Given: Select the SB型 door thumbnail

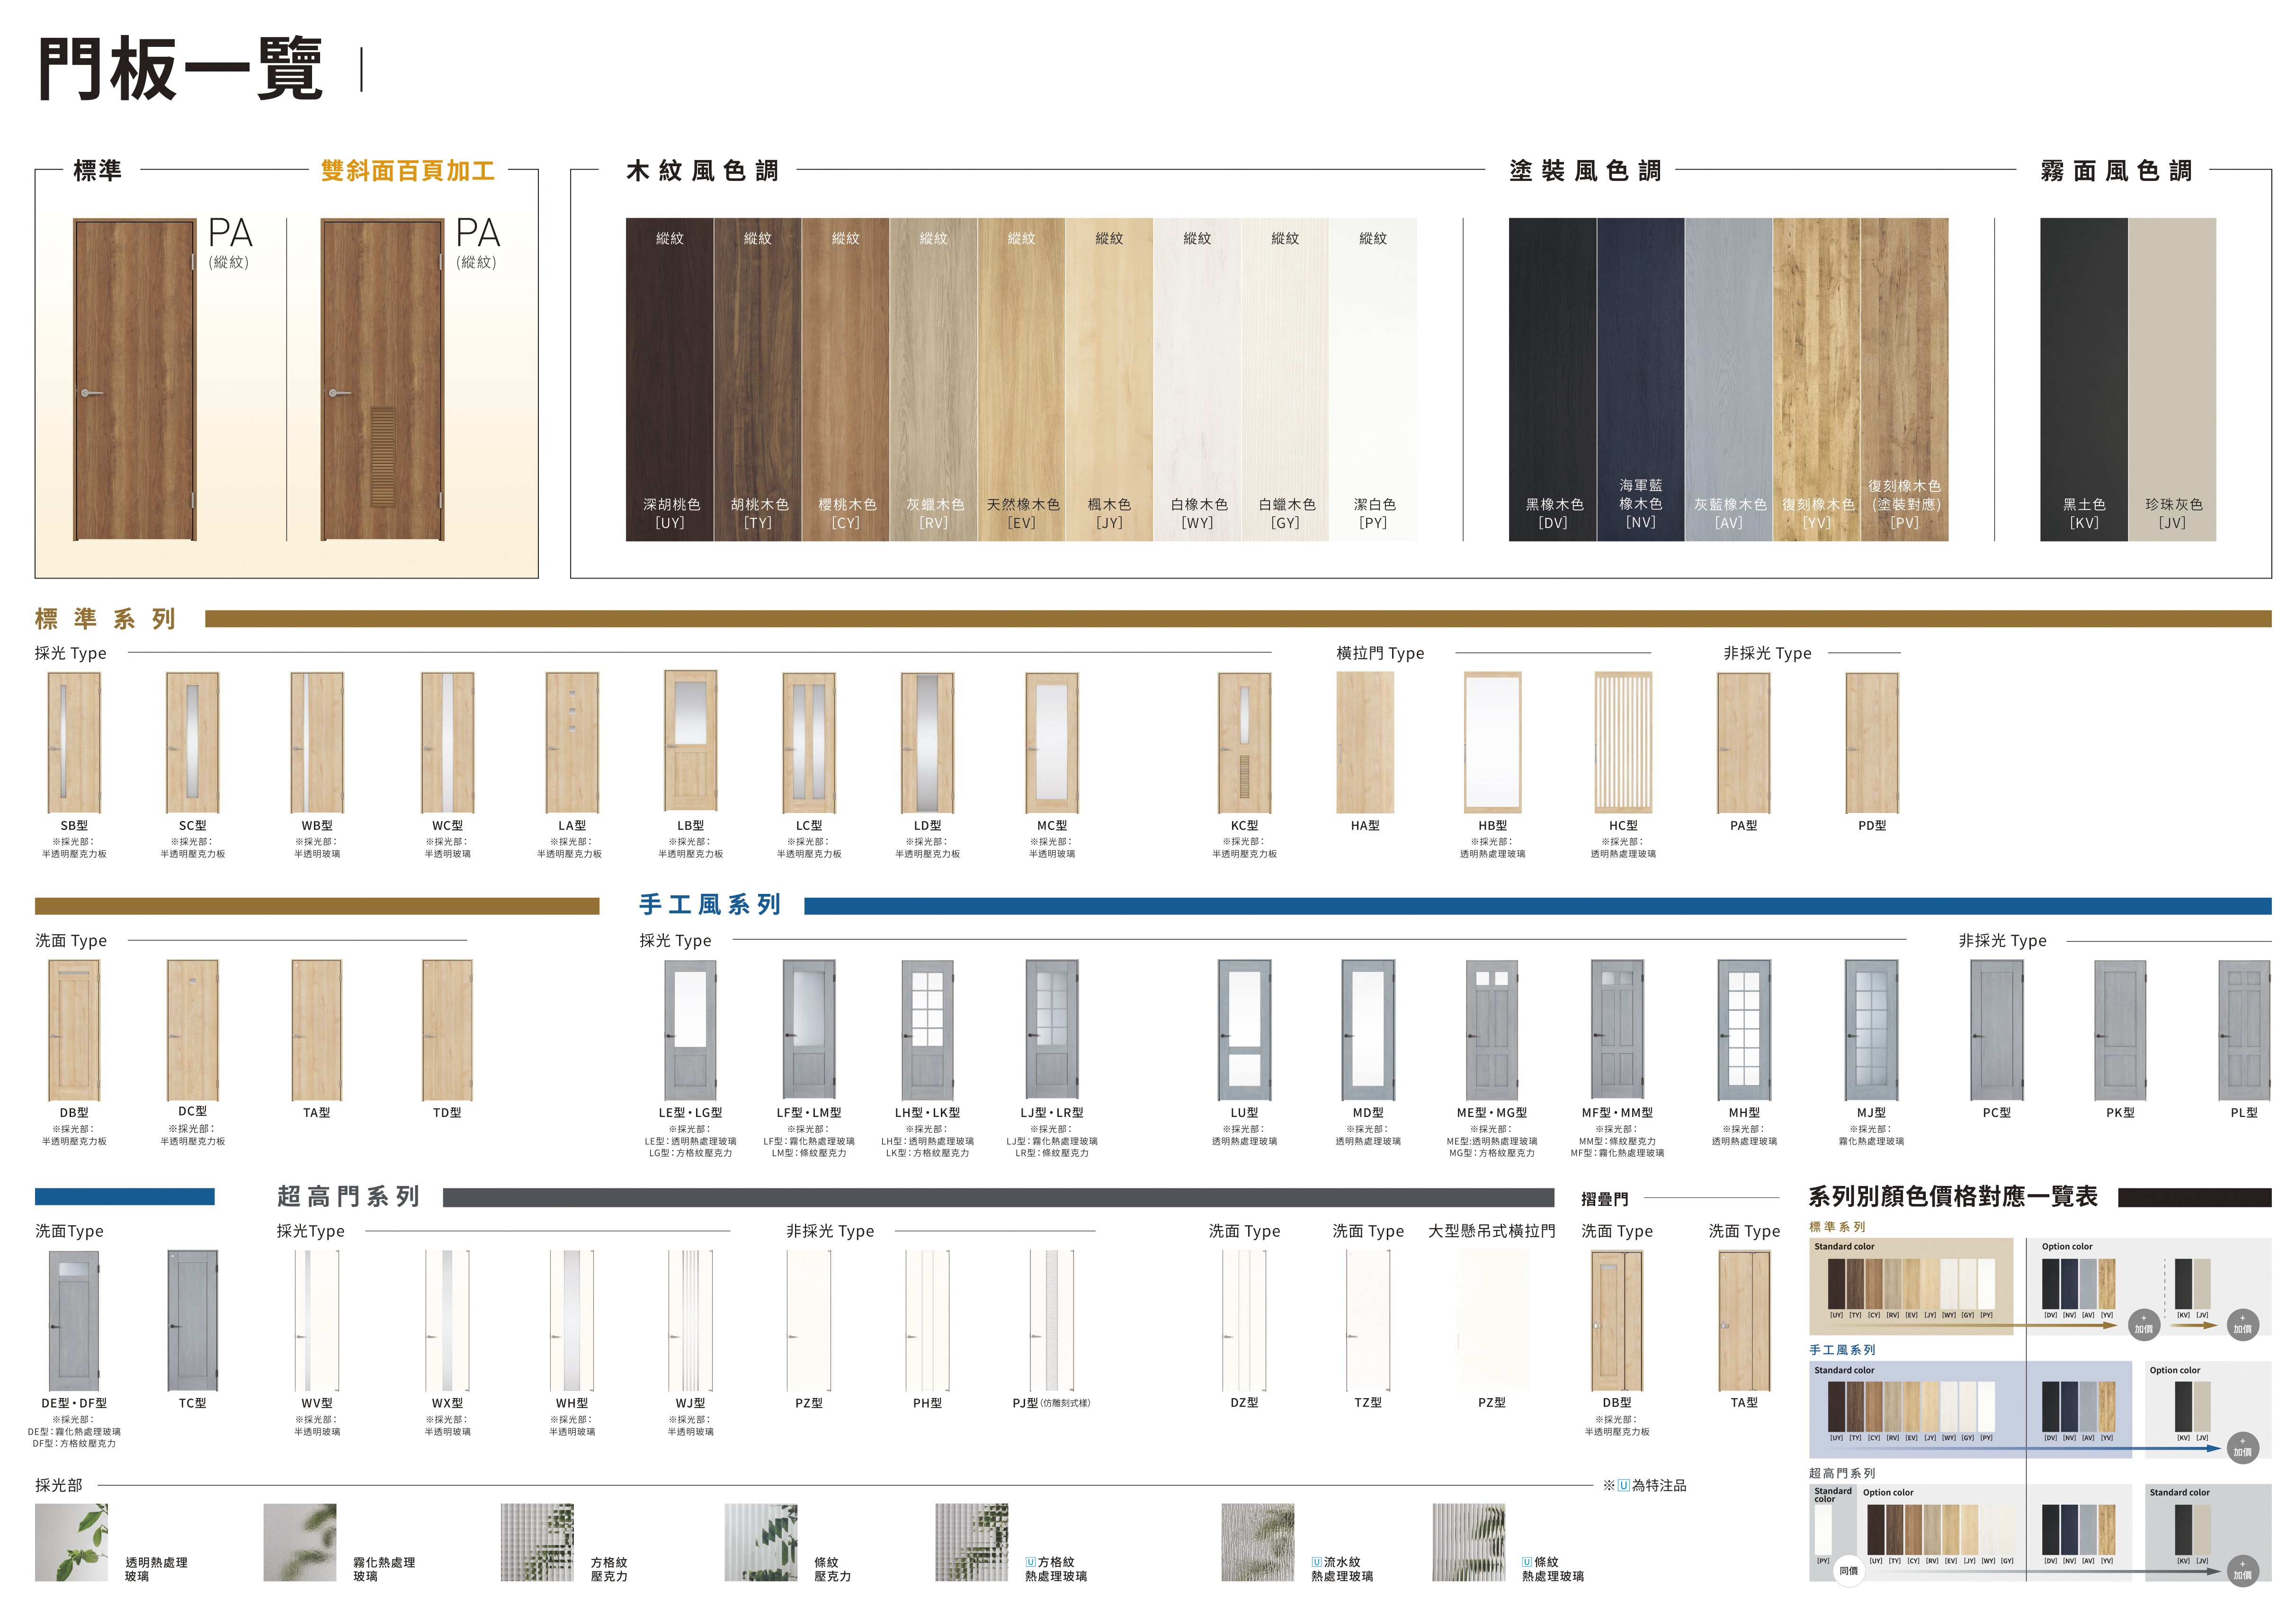Looking at the screenshot, I should [74, 742].
